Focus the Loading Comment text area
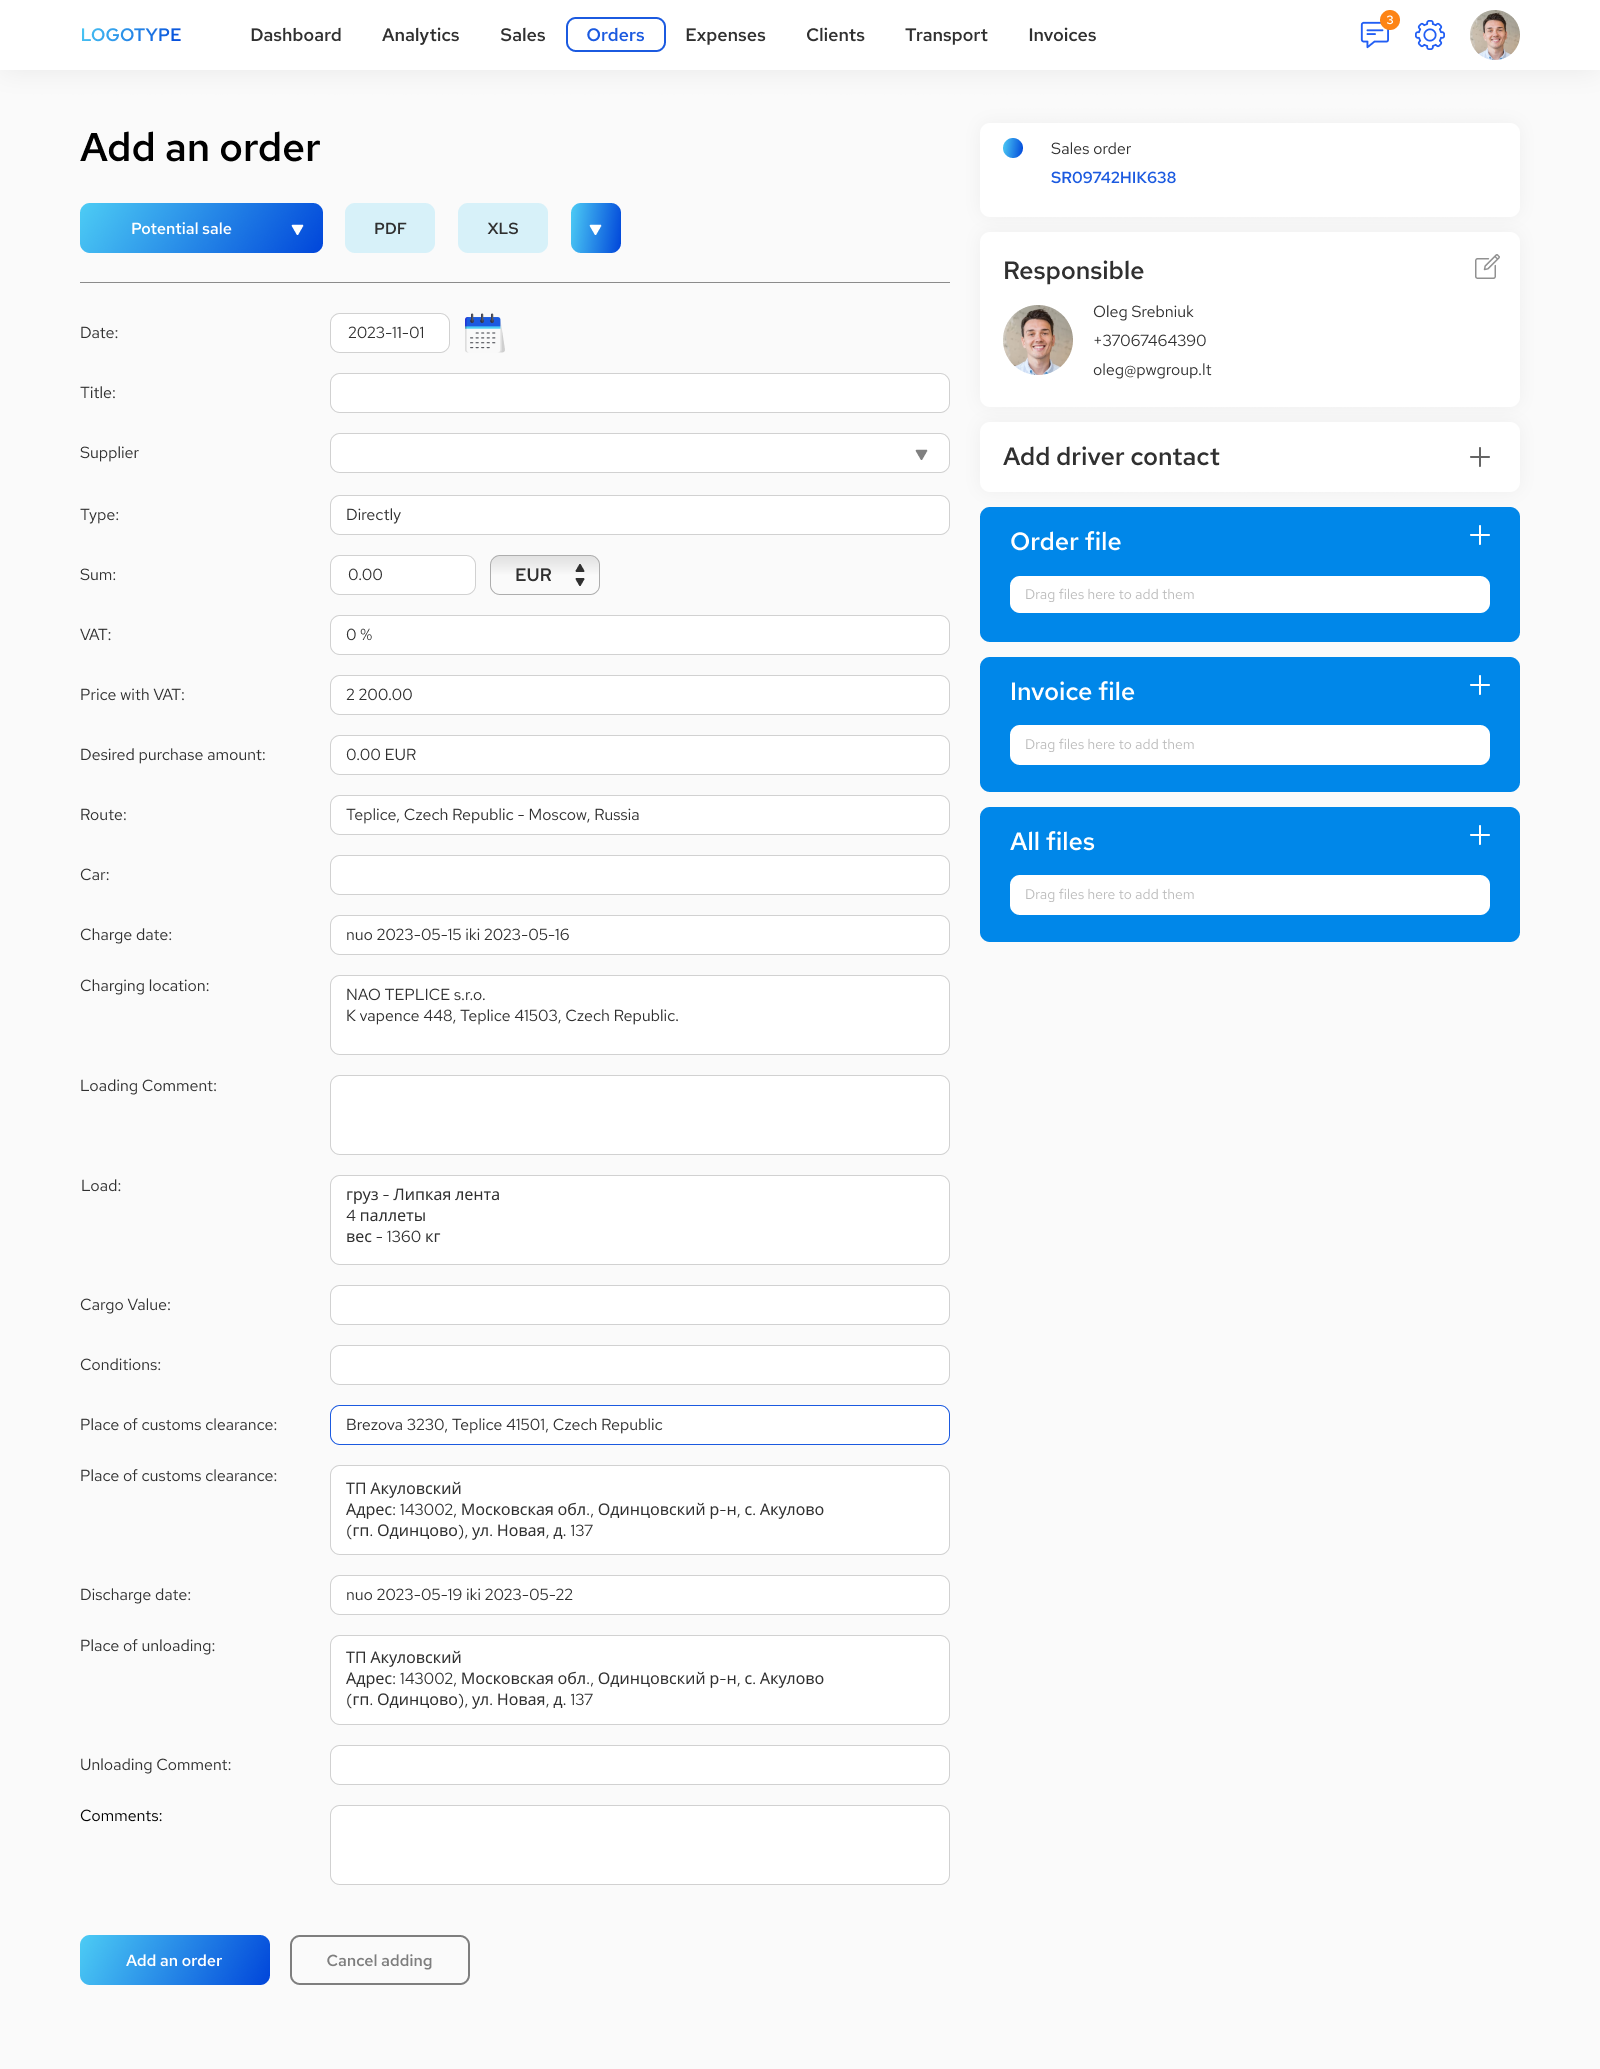 click(640, 1115)
